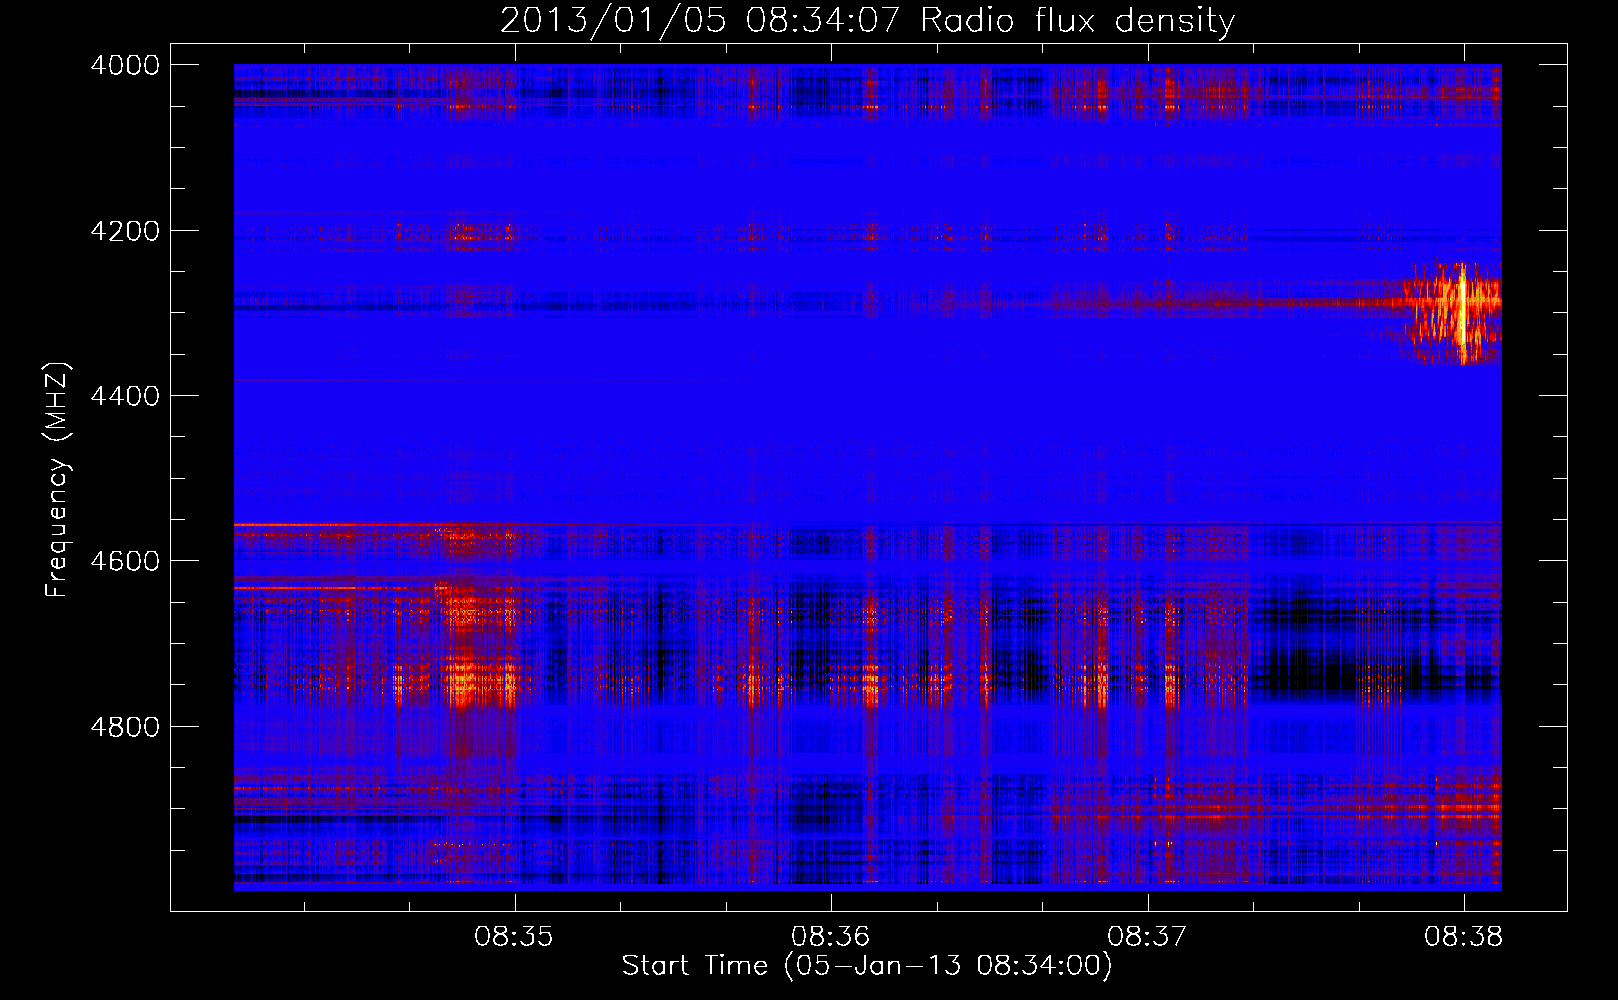The image size is (1618, 1000).
Task: Click the plot title "2013/01/05 08:34:07 Radio flux density"
Action: pyautogui.click(x=867, y=20)
